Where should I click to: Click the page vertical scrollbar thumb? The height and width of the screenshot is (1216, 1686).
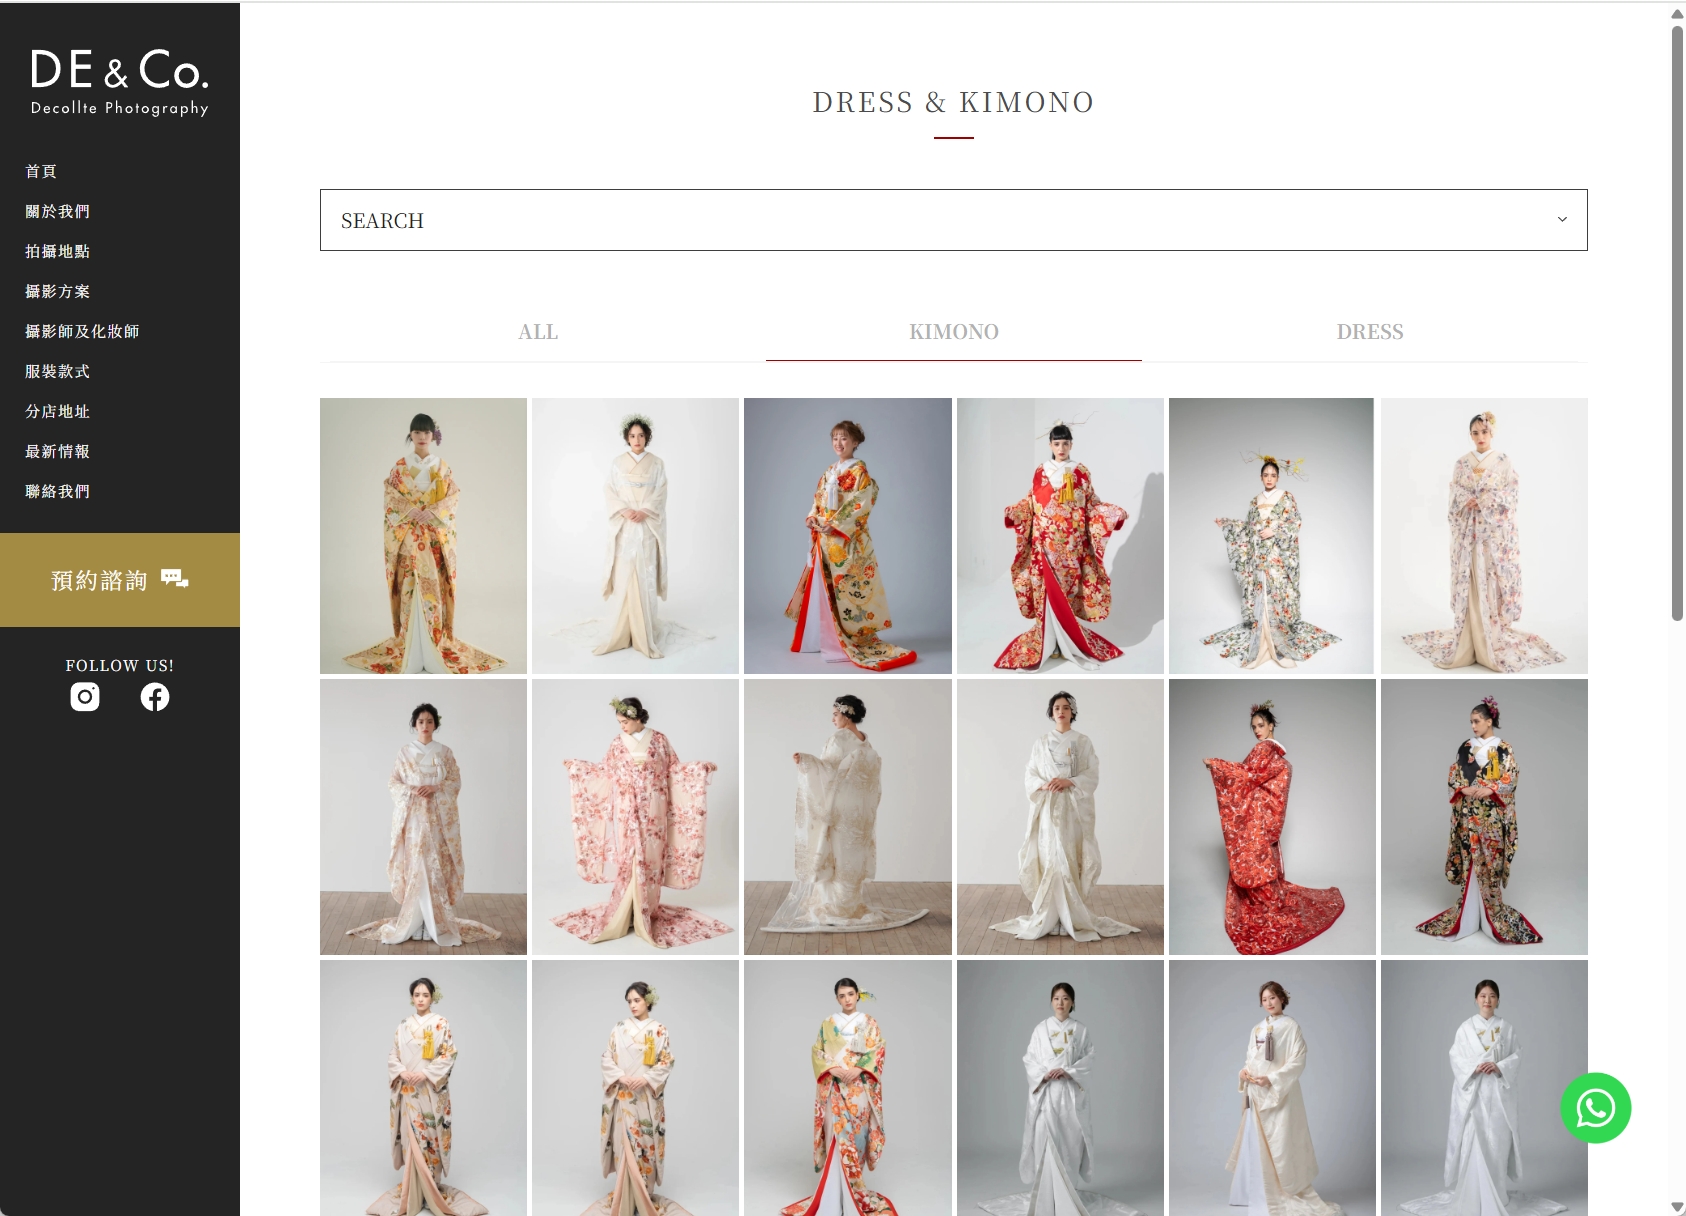coord(1677,323)
